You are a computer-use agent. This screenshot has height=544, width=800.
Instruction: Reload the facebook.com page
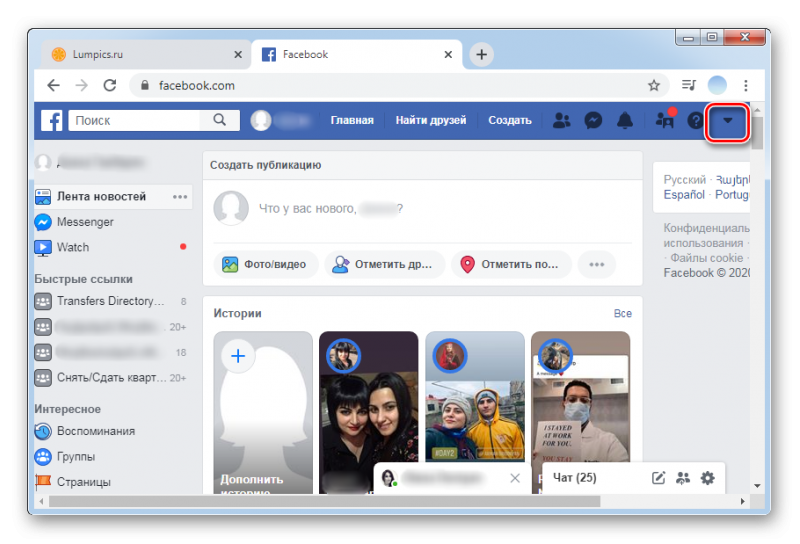(x=110, y=85)
